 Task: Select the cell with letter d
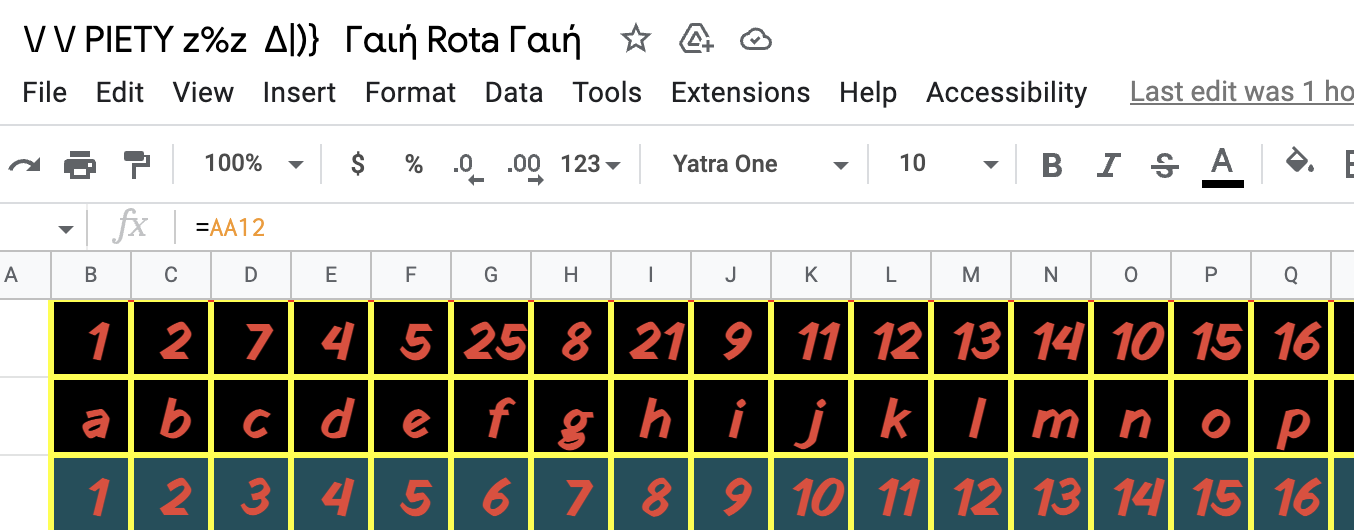tap(331, 417)
